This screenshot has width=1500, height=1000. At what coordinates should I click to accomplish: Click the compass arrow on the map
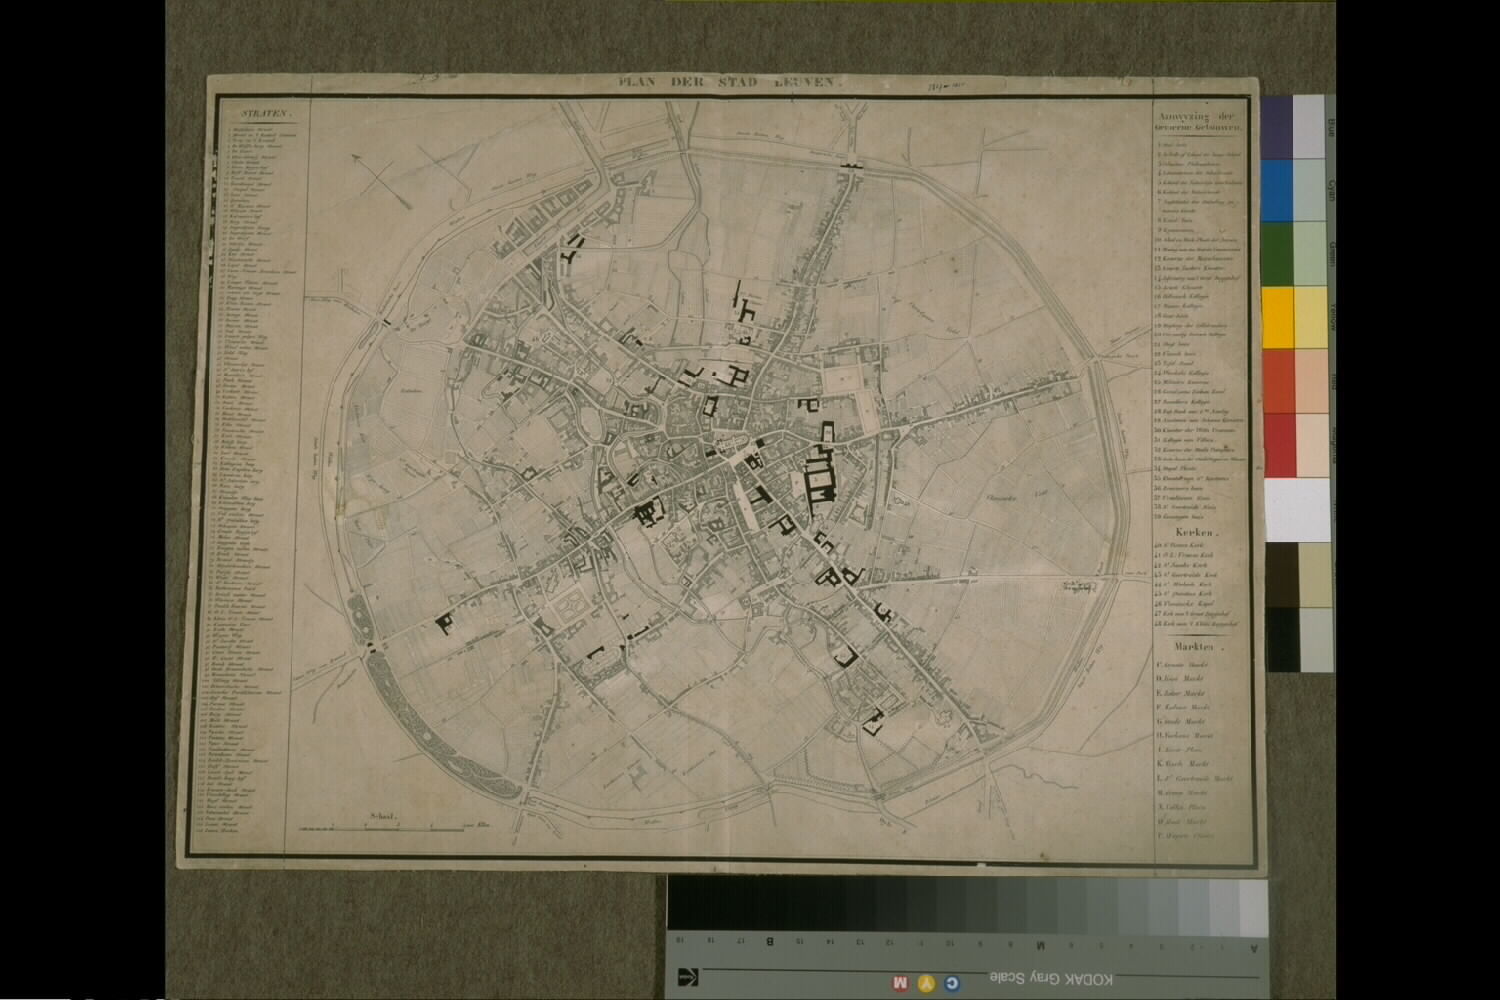(382, 180)
